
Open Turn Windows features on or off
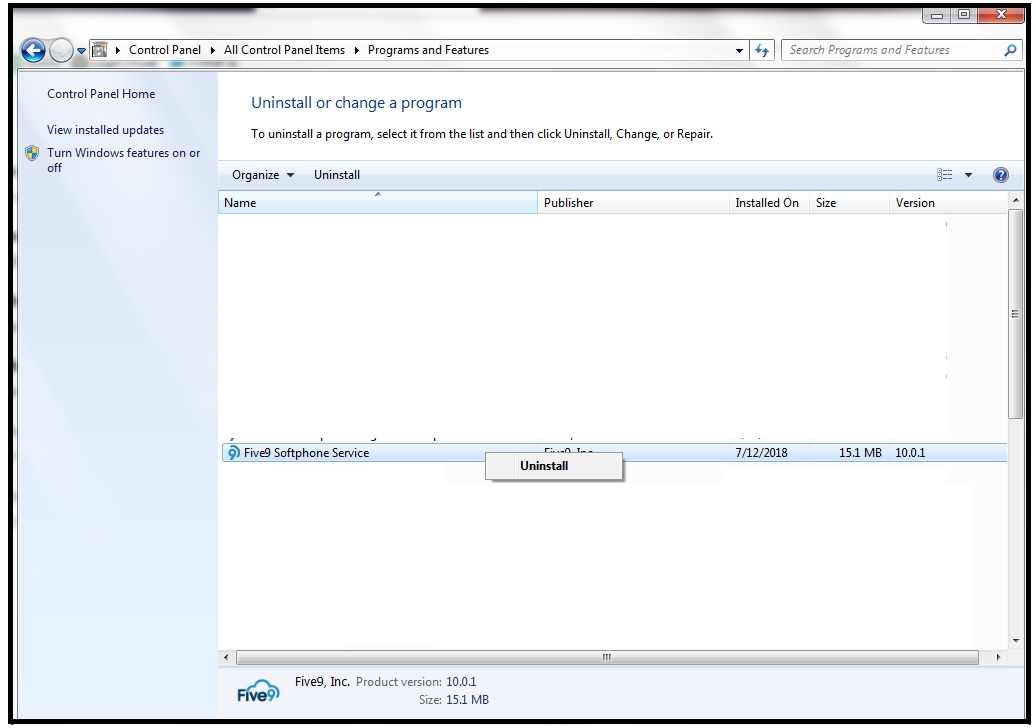coord(124,160)
